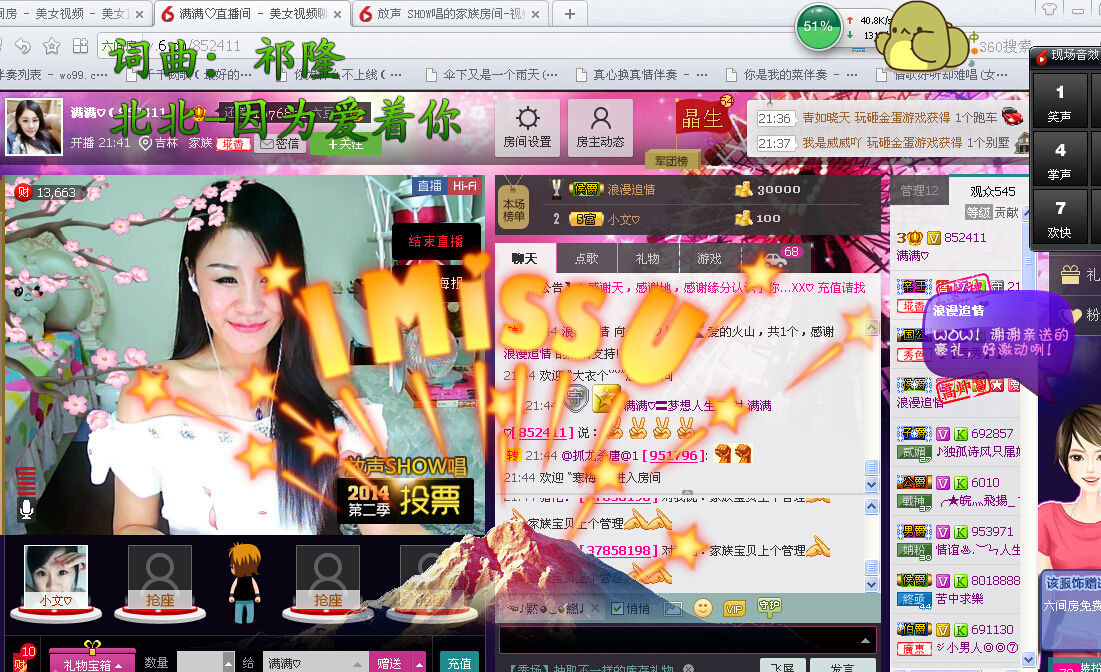The image size is (1101, 672).
Task: Expand the chat input box arrow
Action: [865, 640]
